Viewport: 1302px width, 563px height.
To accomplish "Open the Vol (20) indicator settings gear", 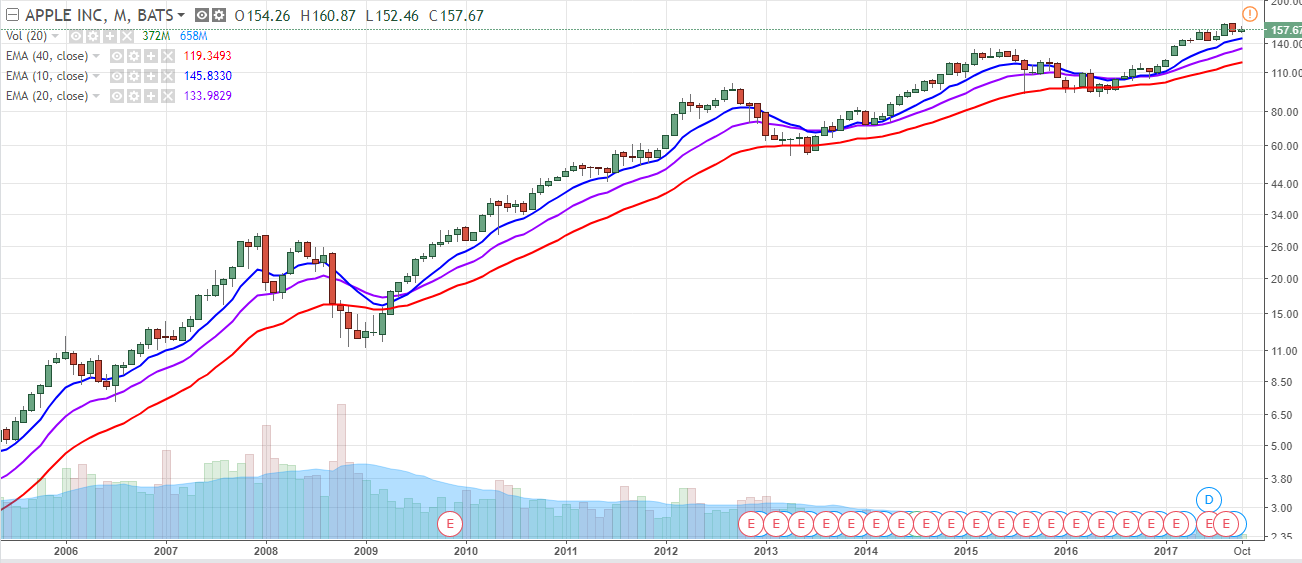I will pyautogui.click(x=92, y=37).
